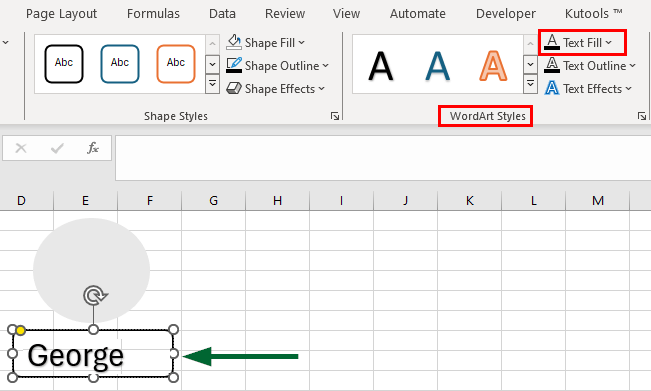Click the Text Outline icon
This screenshot has width=651, height=391.
click(552, 65)
